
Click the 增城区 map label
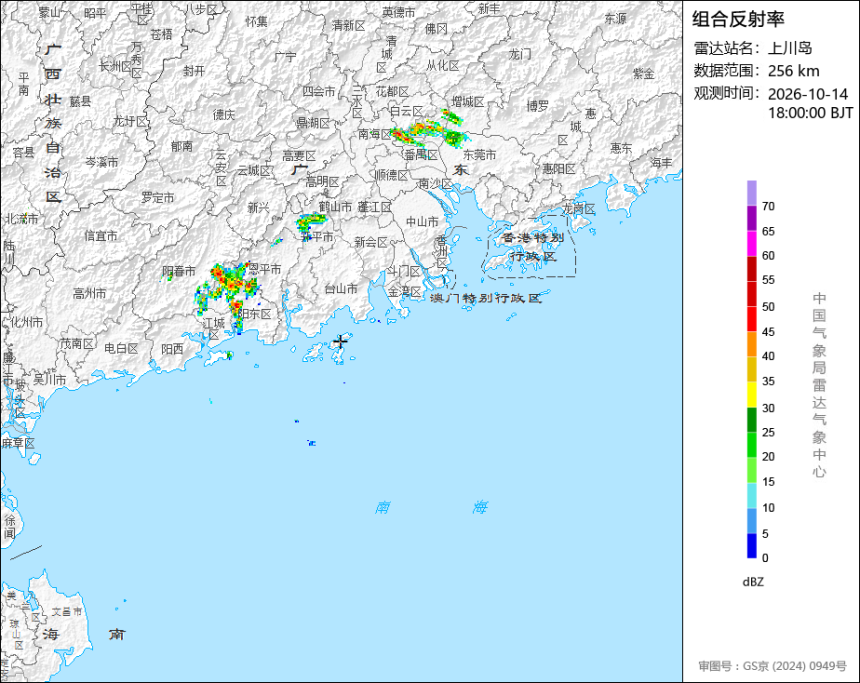(468, 101)
